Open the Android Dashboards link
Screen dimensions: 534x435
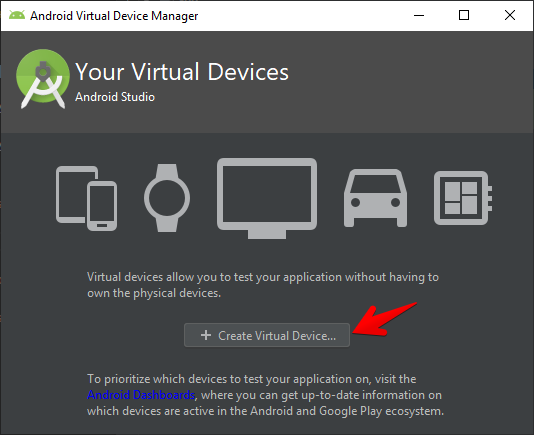(x=141, y=395)
